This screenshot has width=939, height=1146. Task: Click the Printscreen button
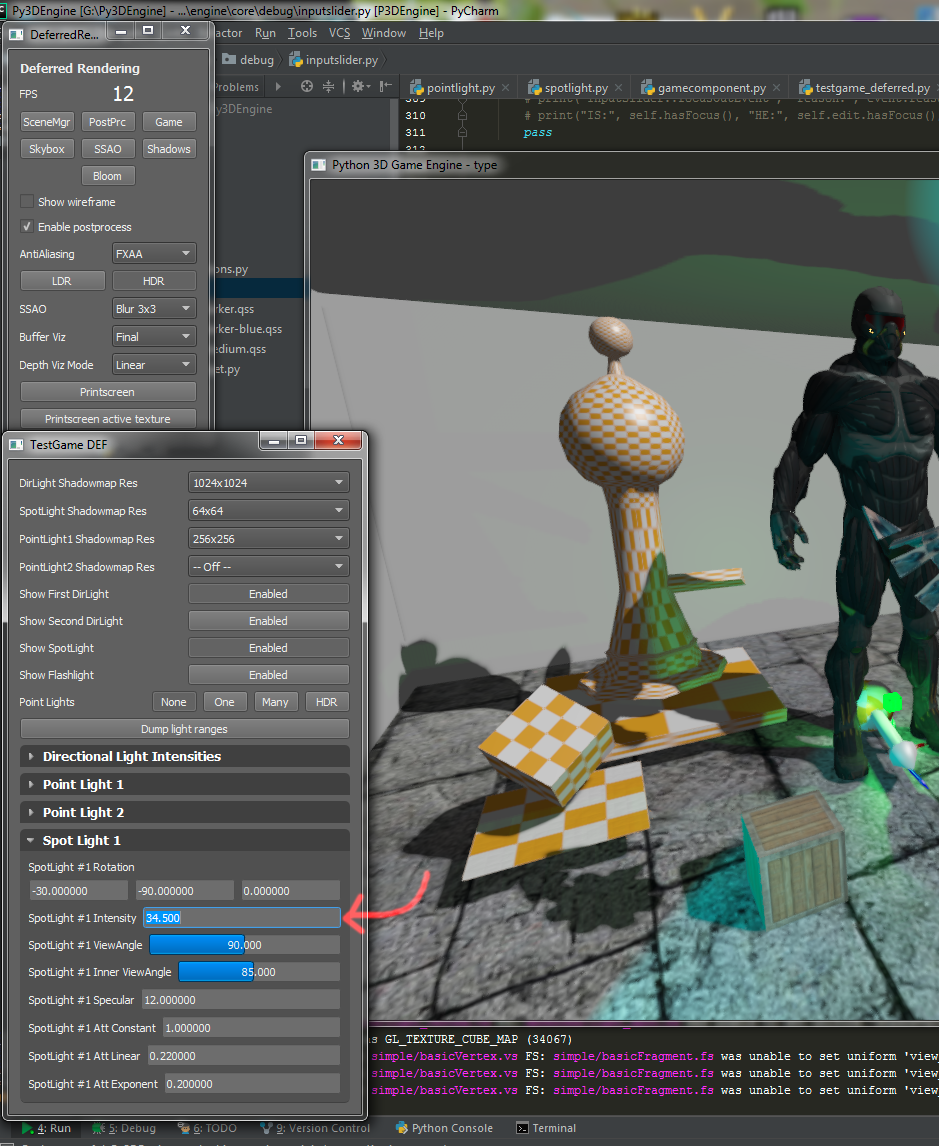(108, 392)
